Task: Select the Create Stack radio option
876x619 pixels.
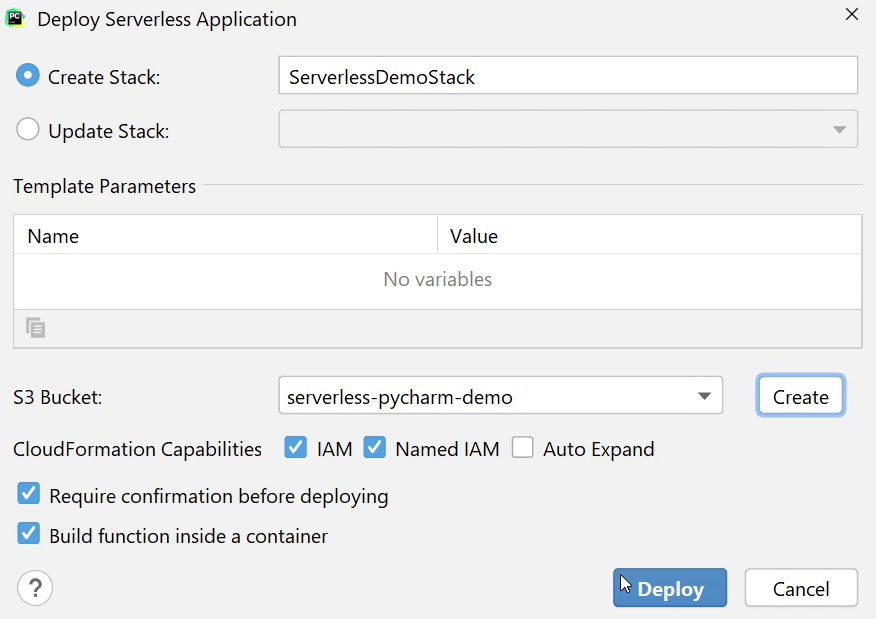Action: tap(28, 76)
